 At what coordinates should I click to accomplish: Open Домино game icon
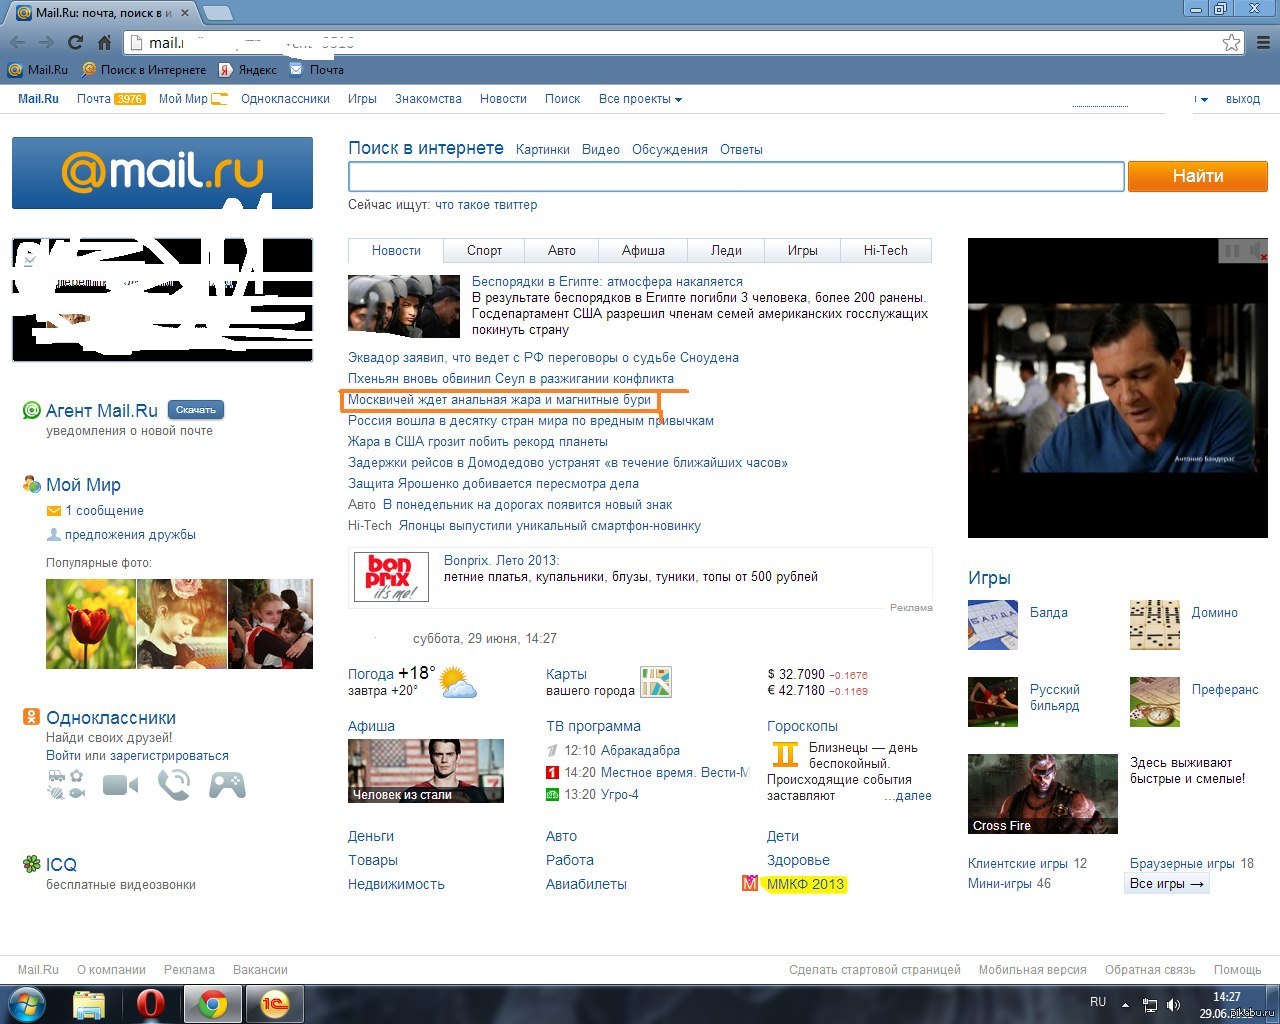pyautogui.click(x=1155, y=625)
